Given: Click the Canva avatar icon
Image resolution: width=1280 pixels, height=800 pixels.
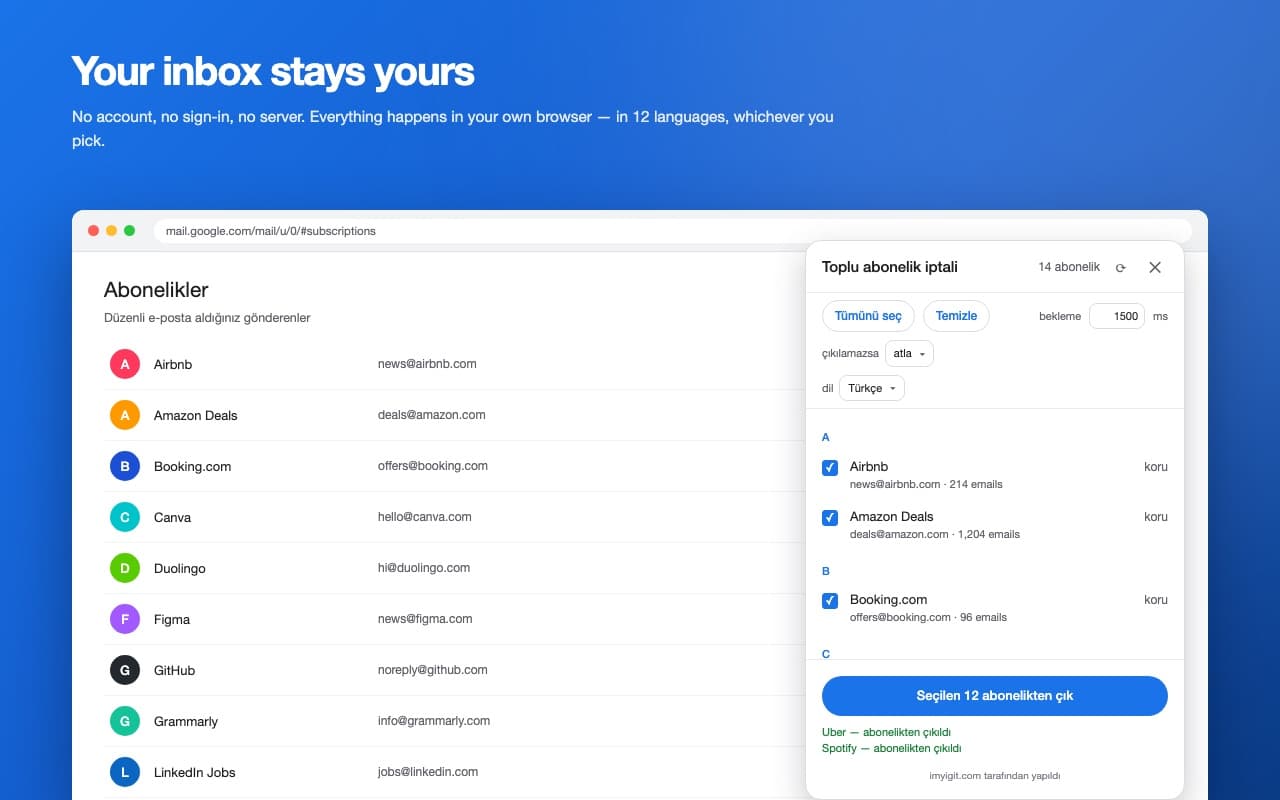Looking at the screenshot, I should coord(125,517).
